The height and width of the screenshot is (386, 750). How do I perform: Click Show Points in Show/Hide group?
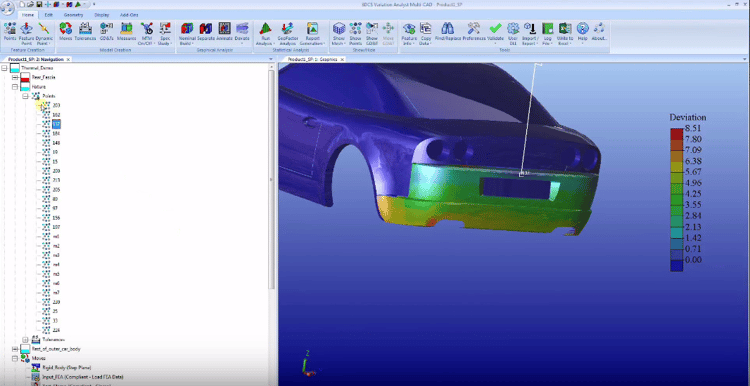(x=355, y=33)
